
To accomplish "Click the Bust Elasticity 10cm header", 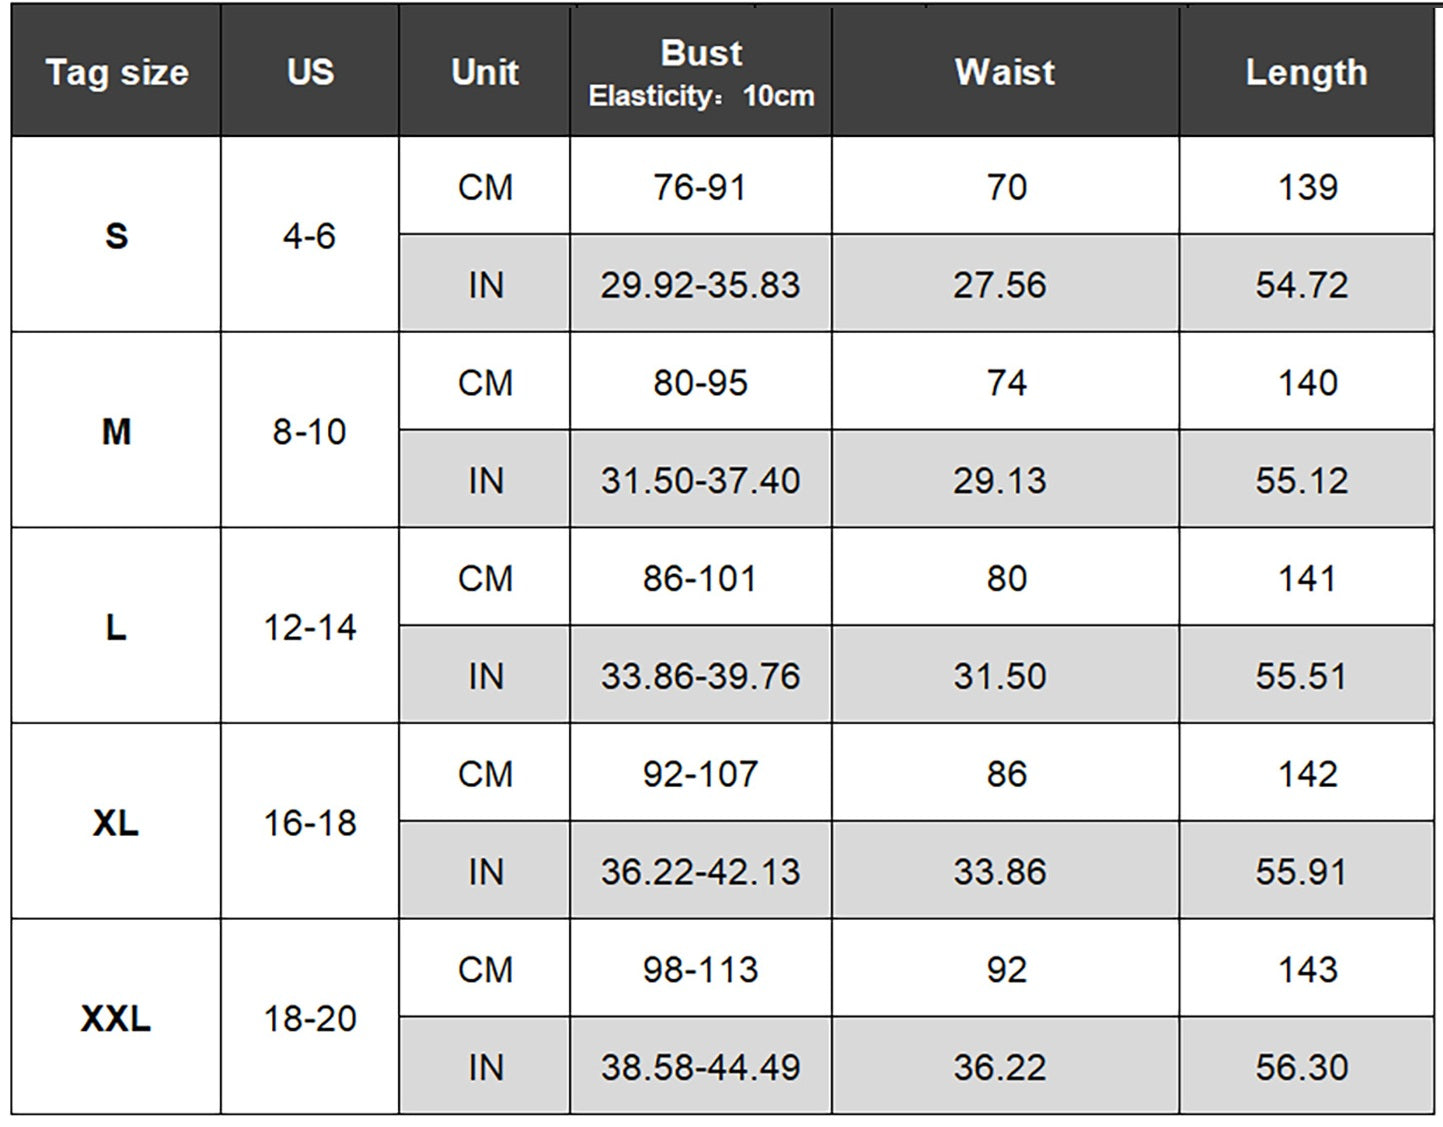I will (701, 71).
